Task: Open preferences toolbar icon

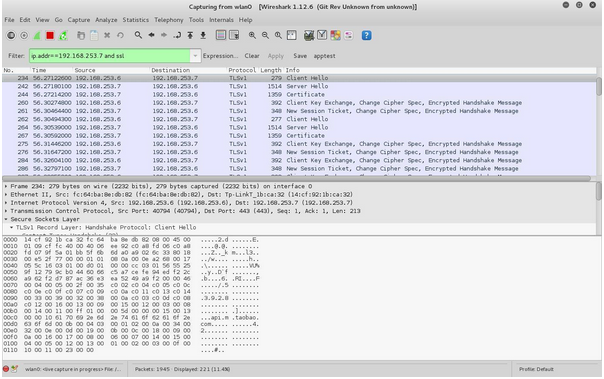Action: (349, 35)
